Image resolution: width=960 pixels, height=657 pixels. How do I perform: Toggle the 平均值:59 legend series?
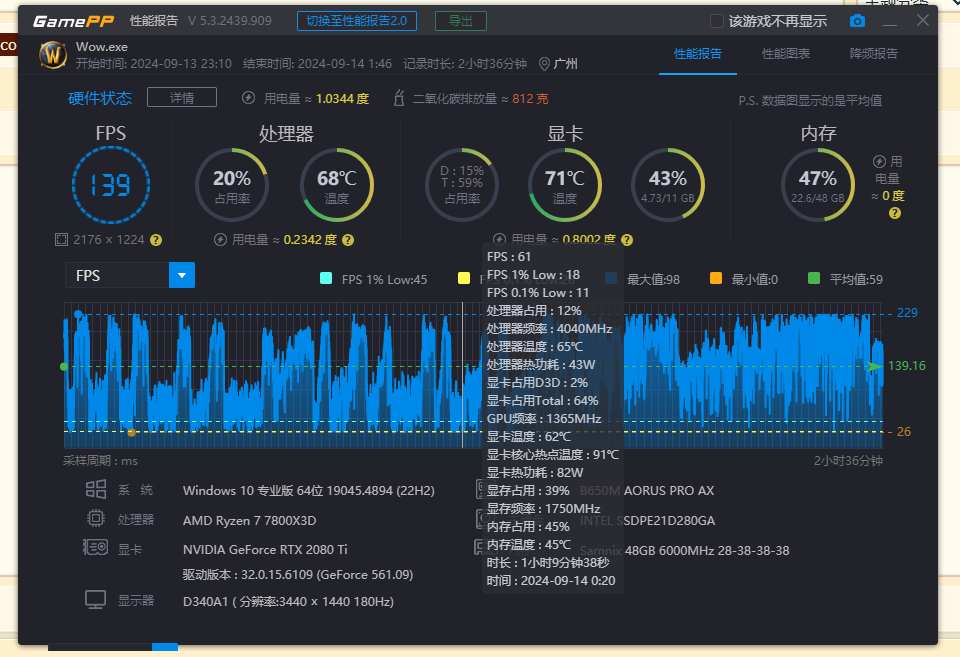tap(814, 279)
